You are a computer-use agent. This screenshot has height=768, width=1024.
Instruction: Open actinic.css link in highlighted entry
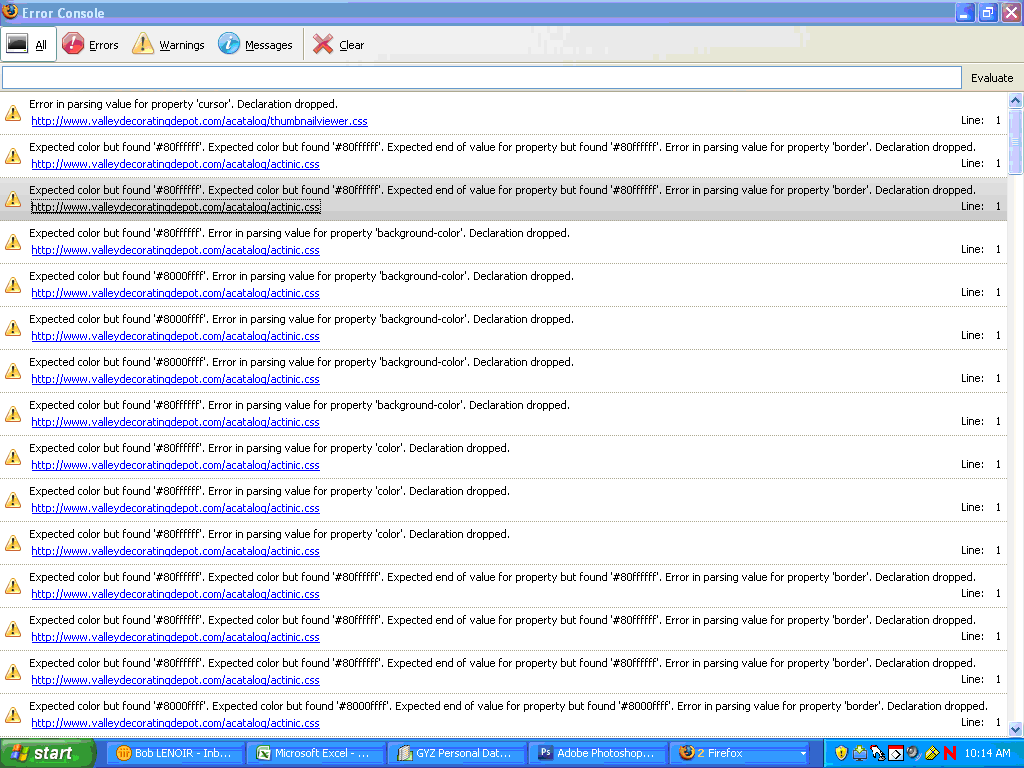[175, 207]
